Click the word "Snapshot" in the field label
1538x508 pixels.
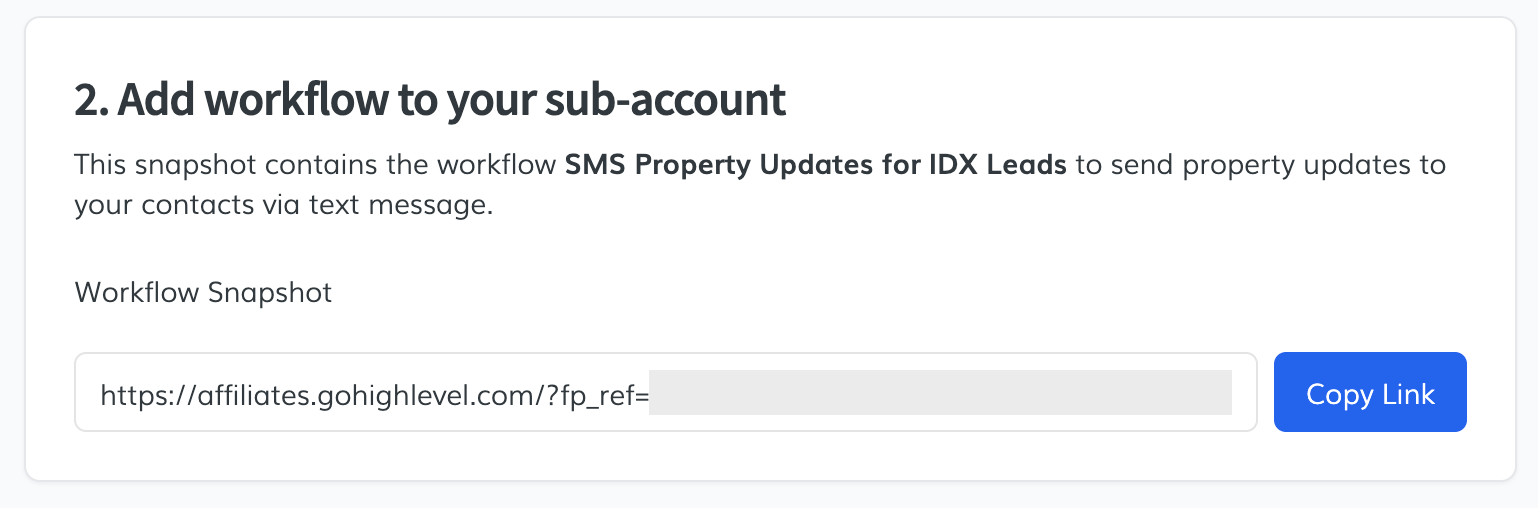[x=269, y=293]
